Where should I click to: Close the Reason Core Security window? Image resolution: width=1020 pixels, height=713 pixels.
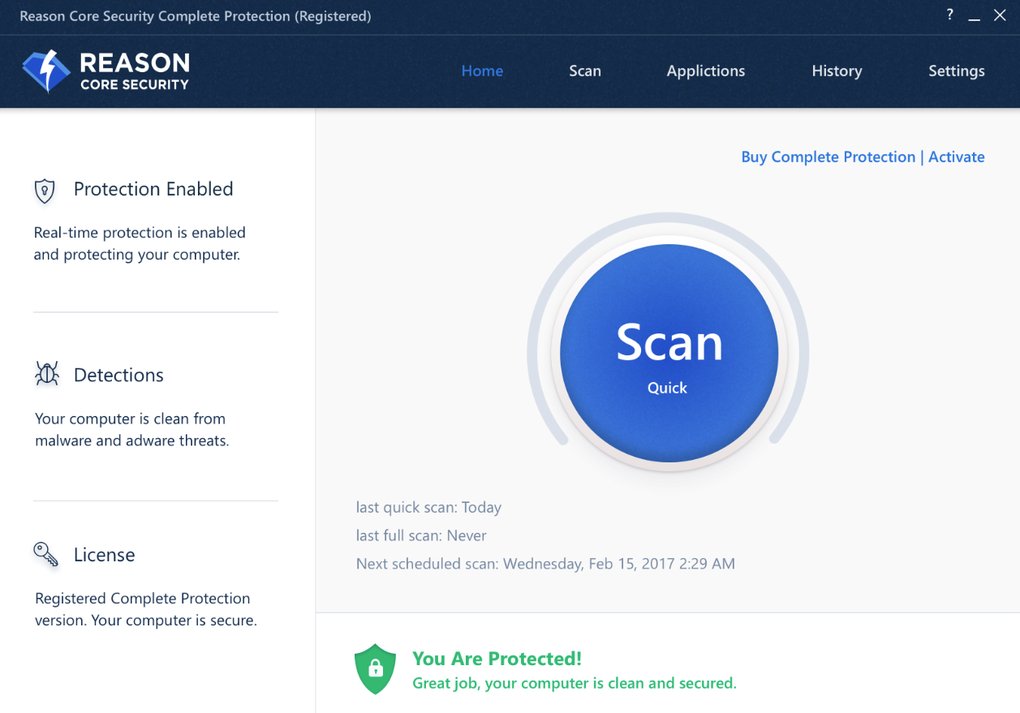tap(1000, 15)
